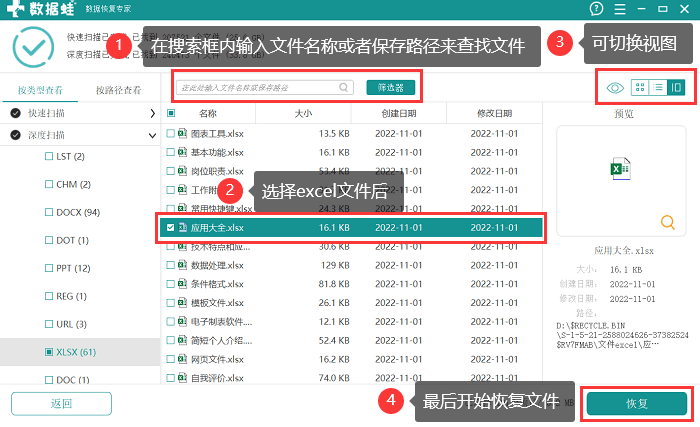Check the box for 数据处理.xlsx
This screenshot has height=427, width=700.
pos(170,265)
